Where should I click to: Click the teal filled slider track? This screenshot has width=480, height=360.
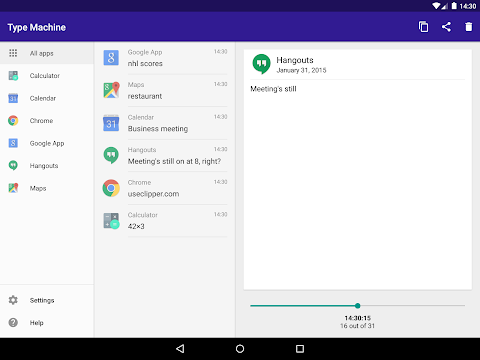coord(302,305)
